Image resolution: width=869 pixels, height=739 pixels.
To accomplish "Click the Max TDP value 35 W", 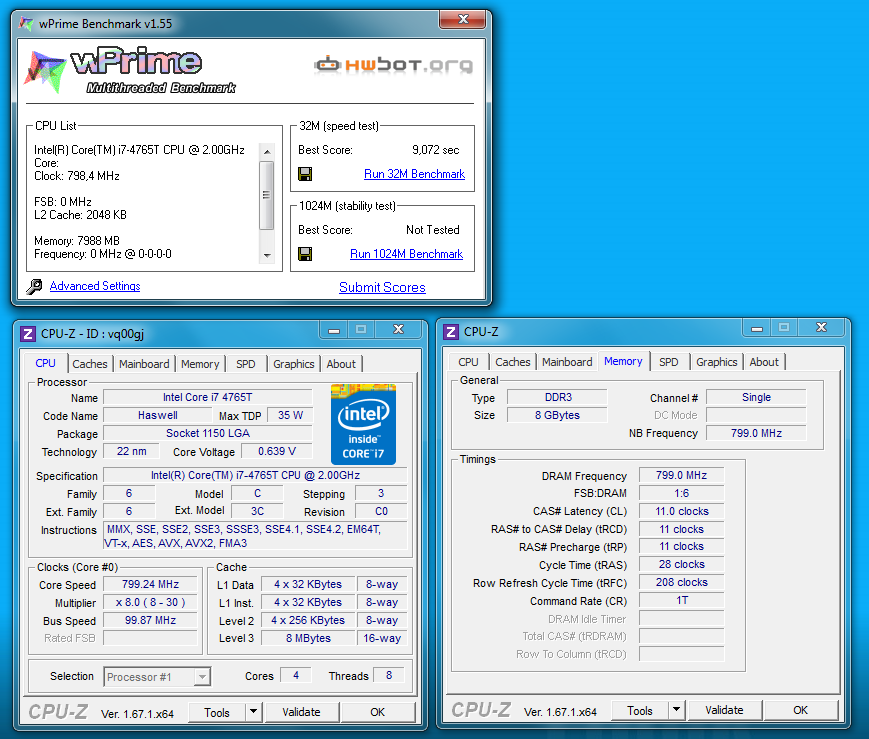I will (x=290, y=415).
